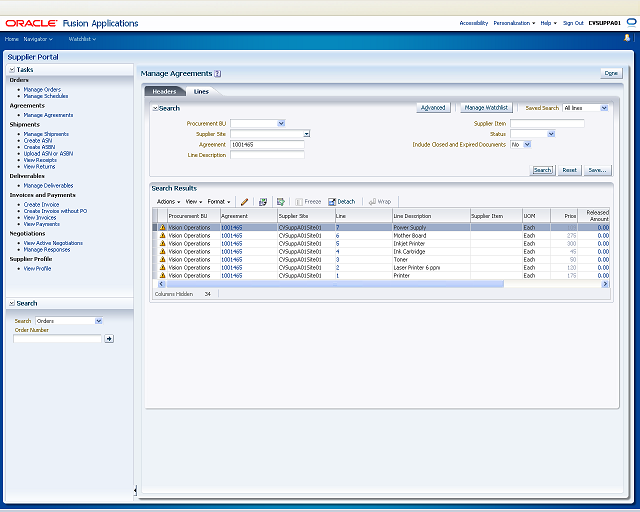Screen dimensions: 640x512
Task: Click the Oracle chat icon beside CVSUPPA01
Action: tap(631, 22)
